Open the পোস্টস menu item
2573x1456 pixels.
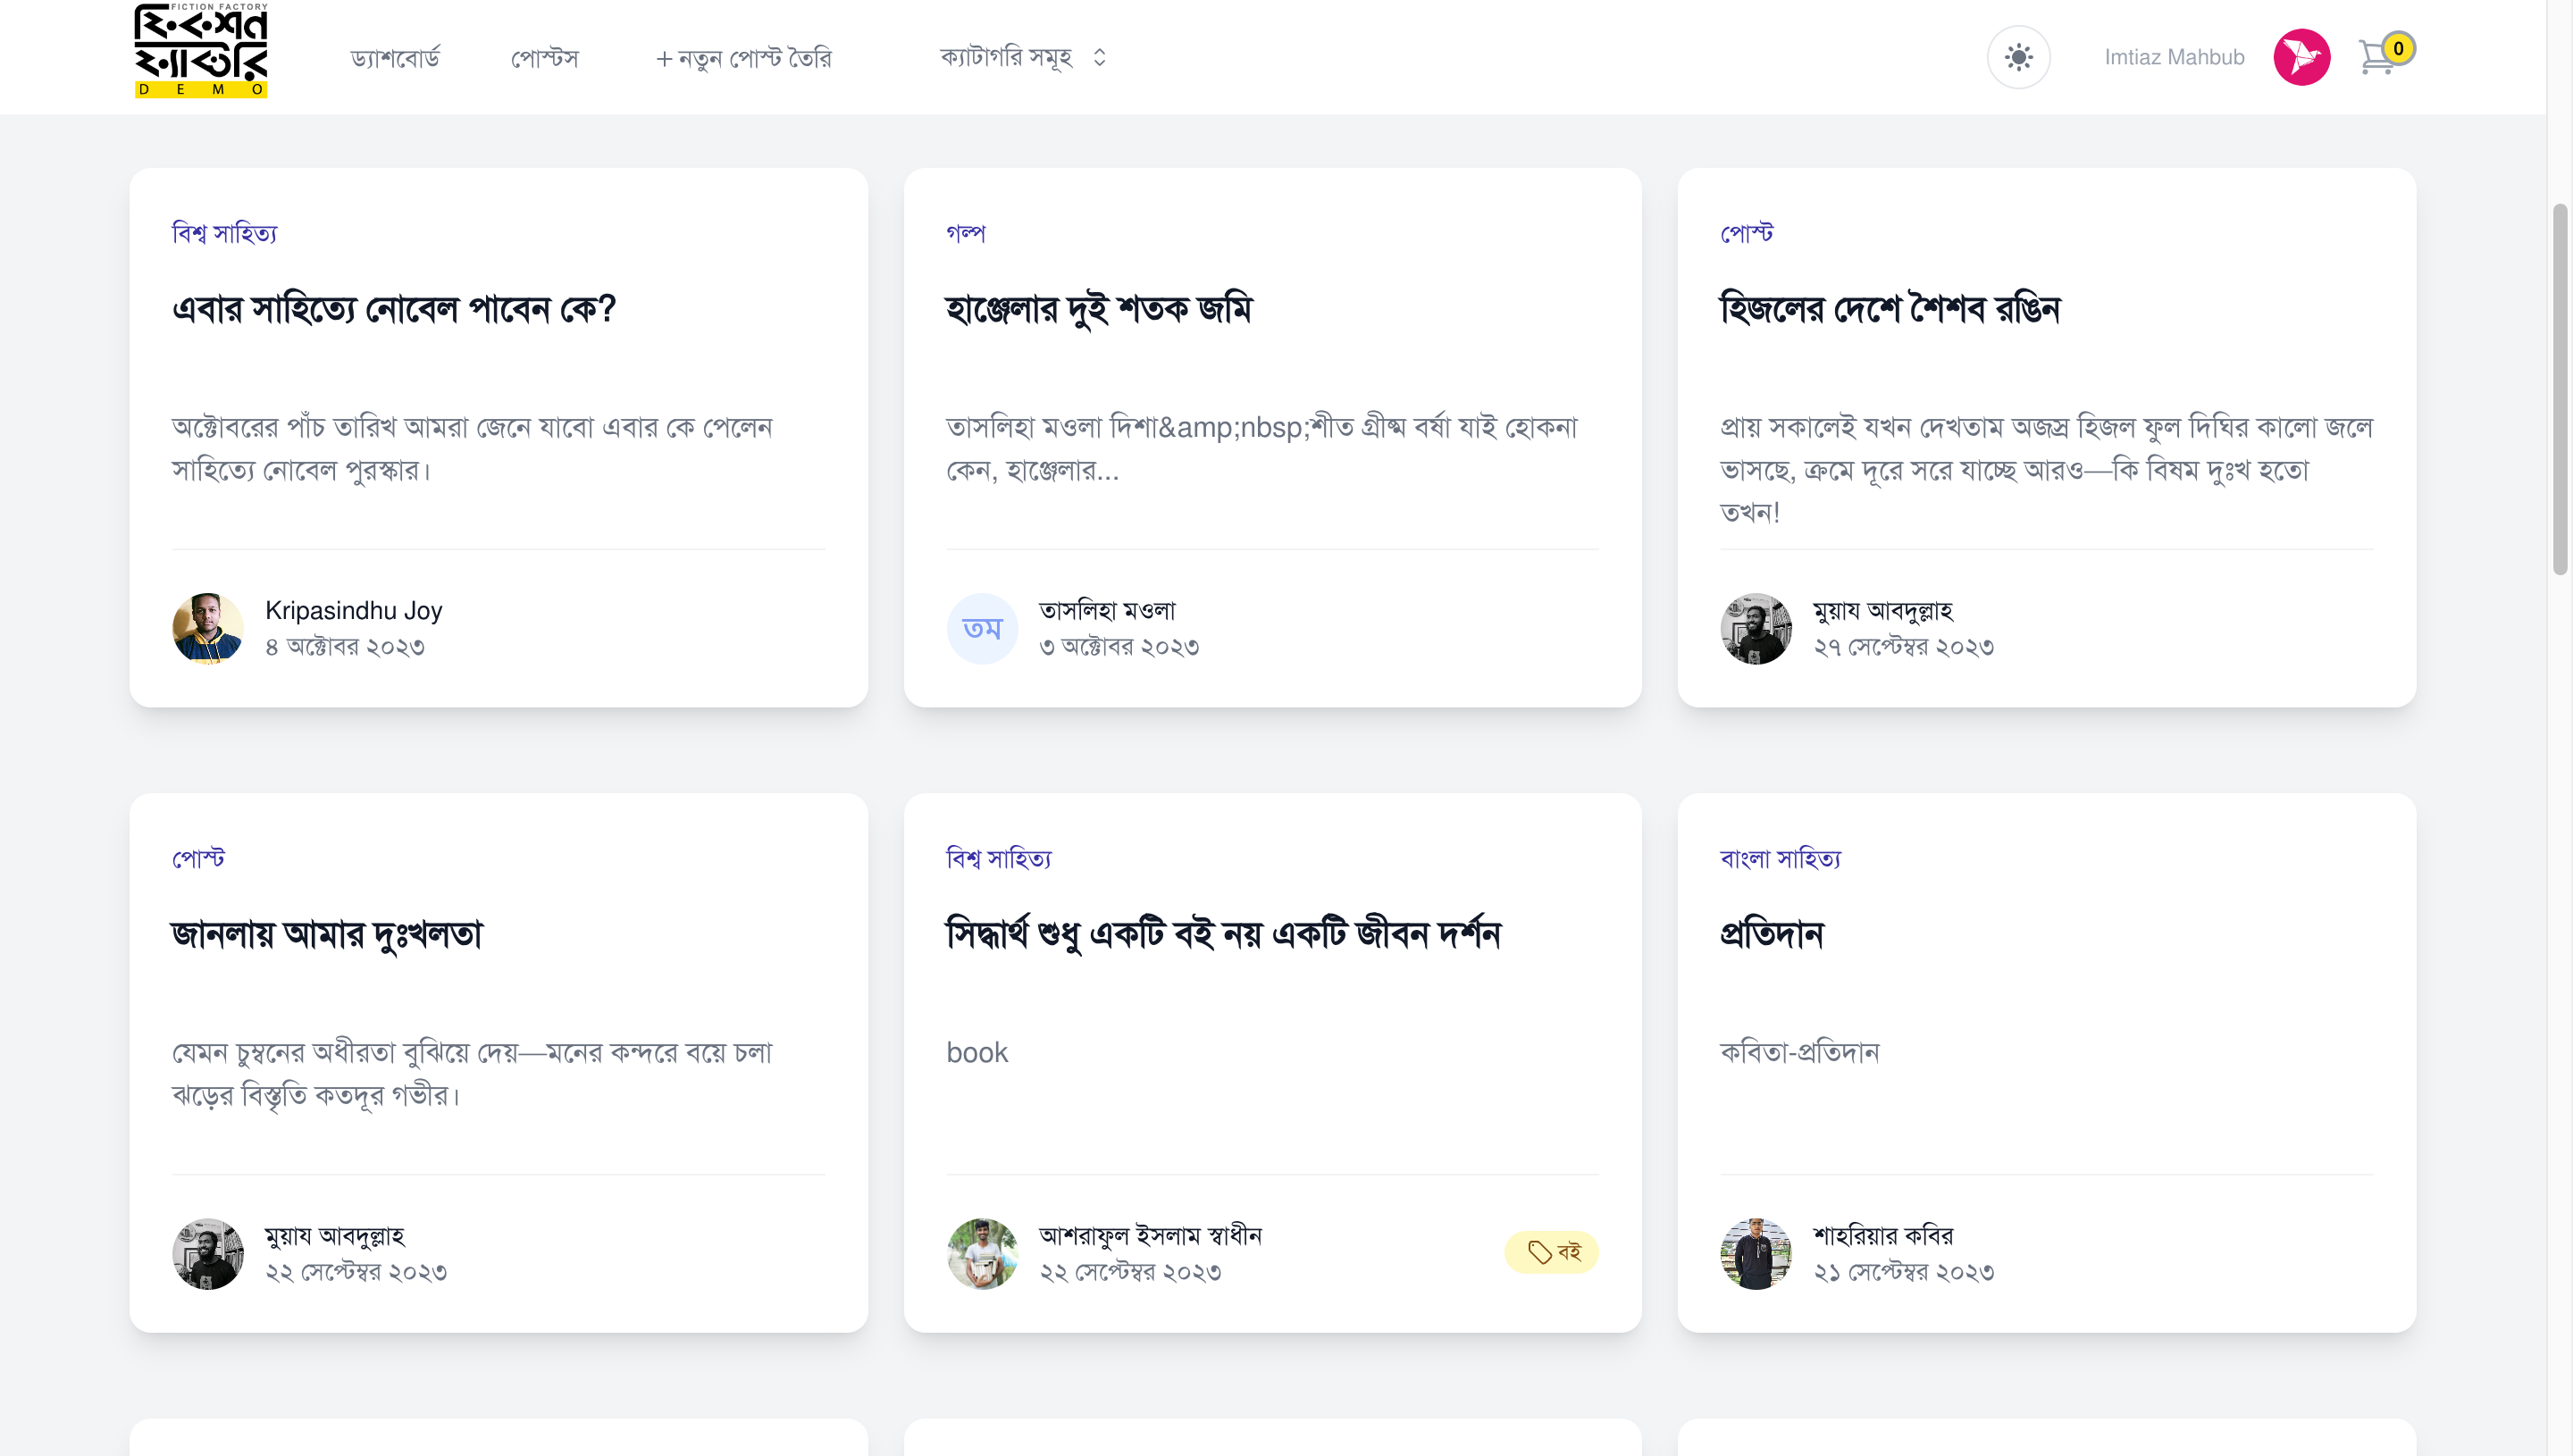(544, 58)
